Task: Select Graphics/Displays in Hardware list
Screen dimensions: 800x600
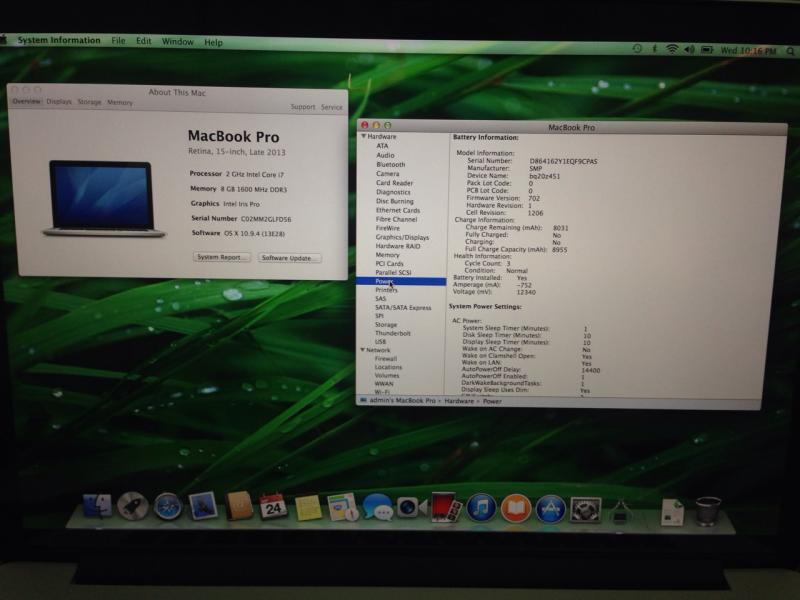Action: pyautogui.click(x=402, y=237)
